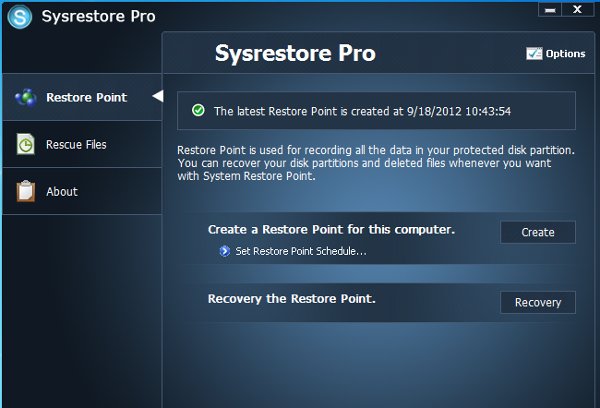Click the Sysrestore Pro S logo icon
Screen dimensions: 600x408
tap(20, 16)
